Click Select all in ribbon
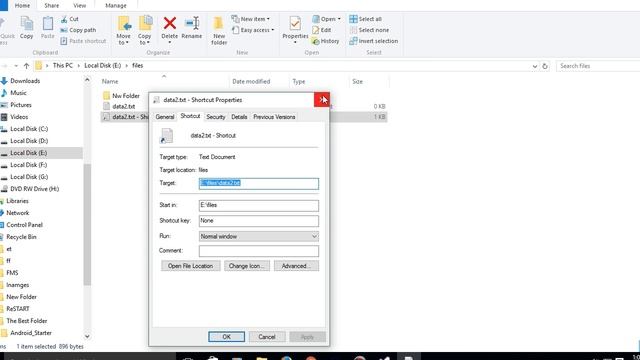 point(365,19)
